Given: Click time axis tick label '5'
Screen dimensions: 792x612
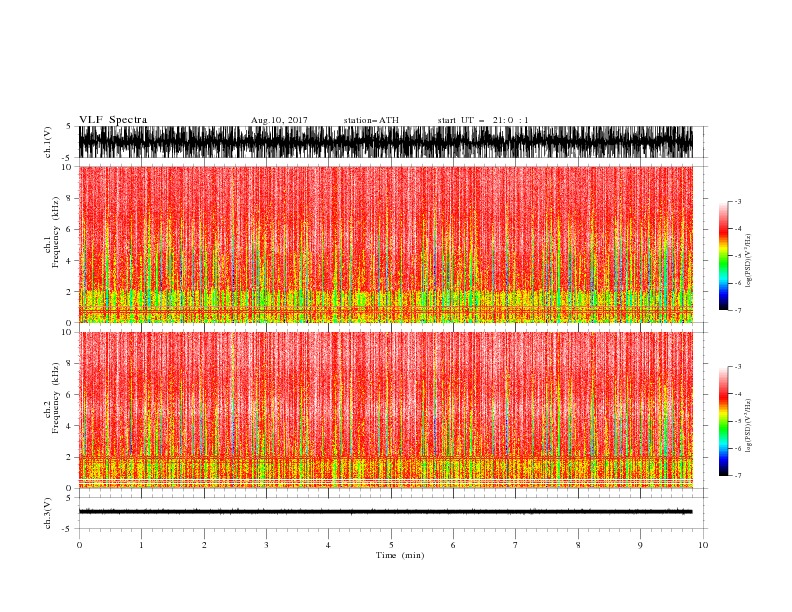Looking at the screenshot, I should point(391,545).
